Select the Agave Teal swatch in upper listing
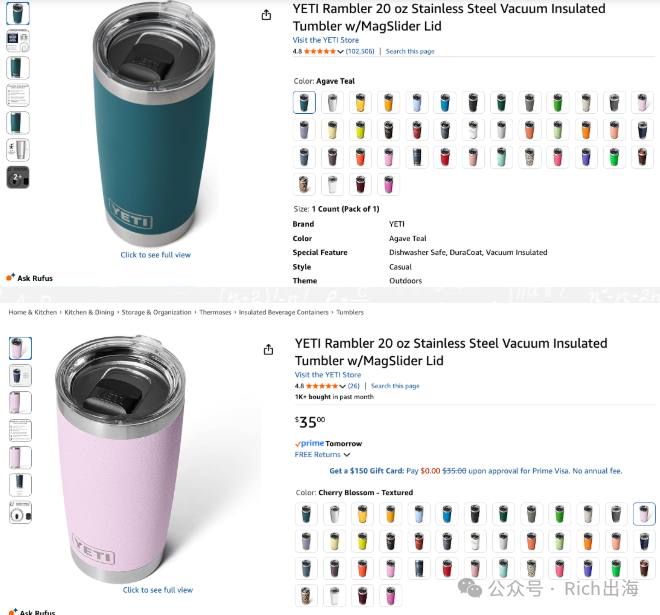660x615 pixels. pos(304,102)
